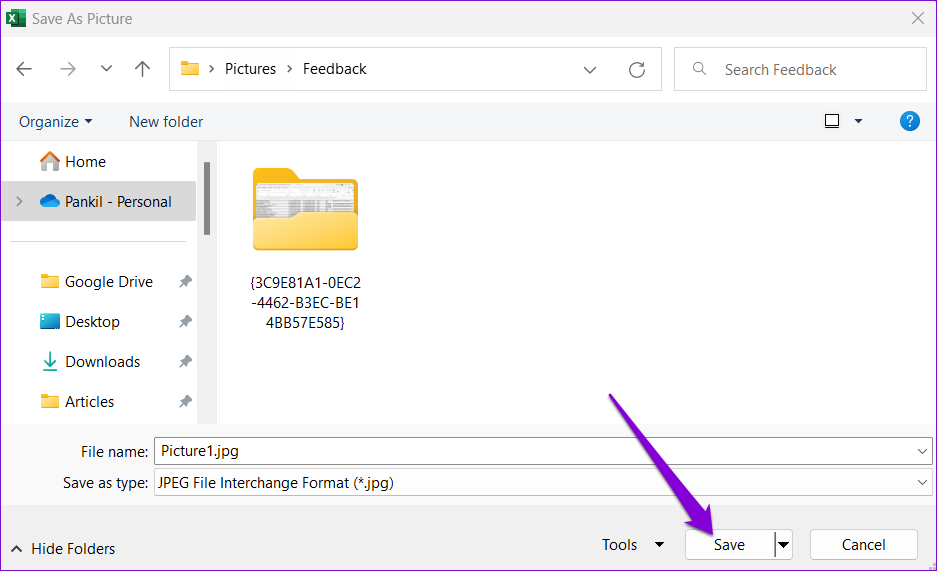
Task: Open view options dropdown arrow
Action: point(859,121)
